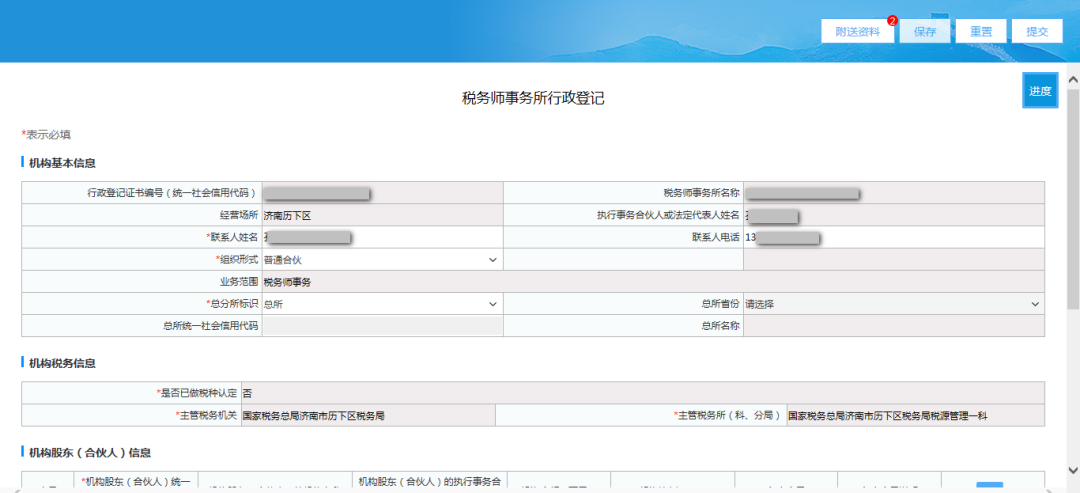Viewport: 1080px width, 493px height.
Task: Submit the registration with 提交
Action: pos(1037,31)
